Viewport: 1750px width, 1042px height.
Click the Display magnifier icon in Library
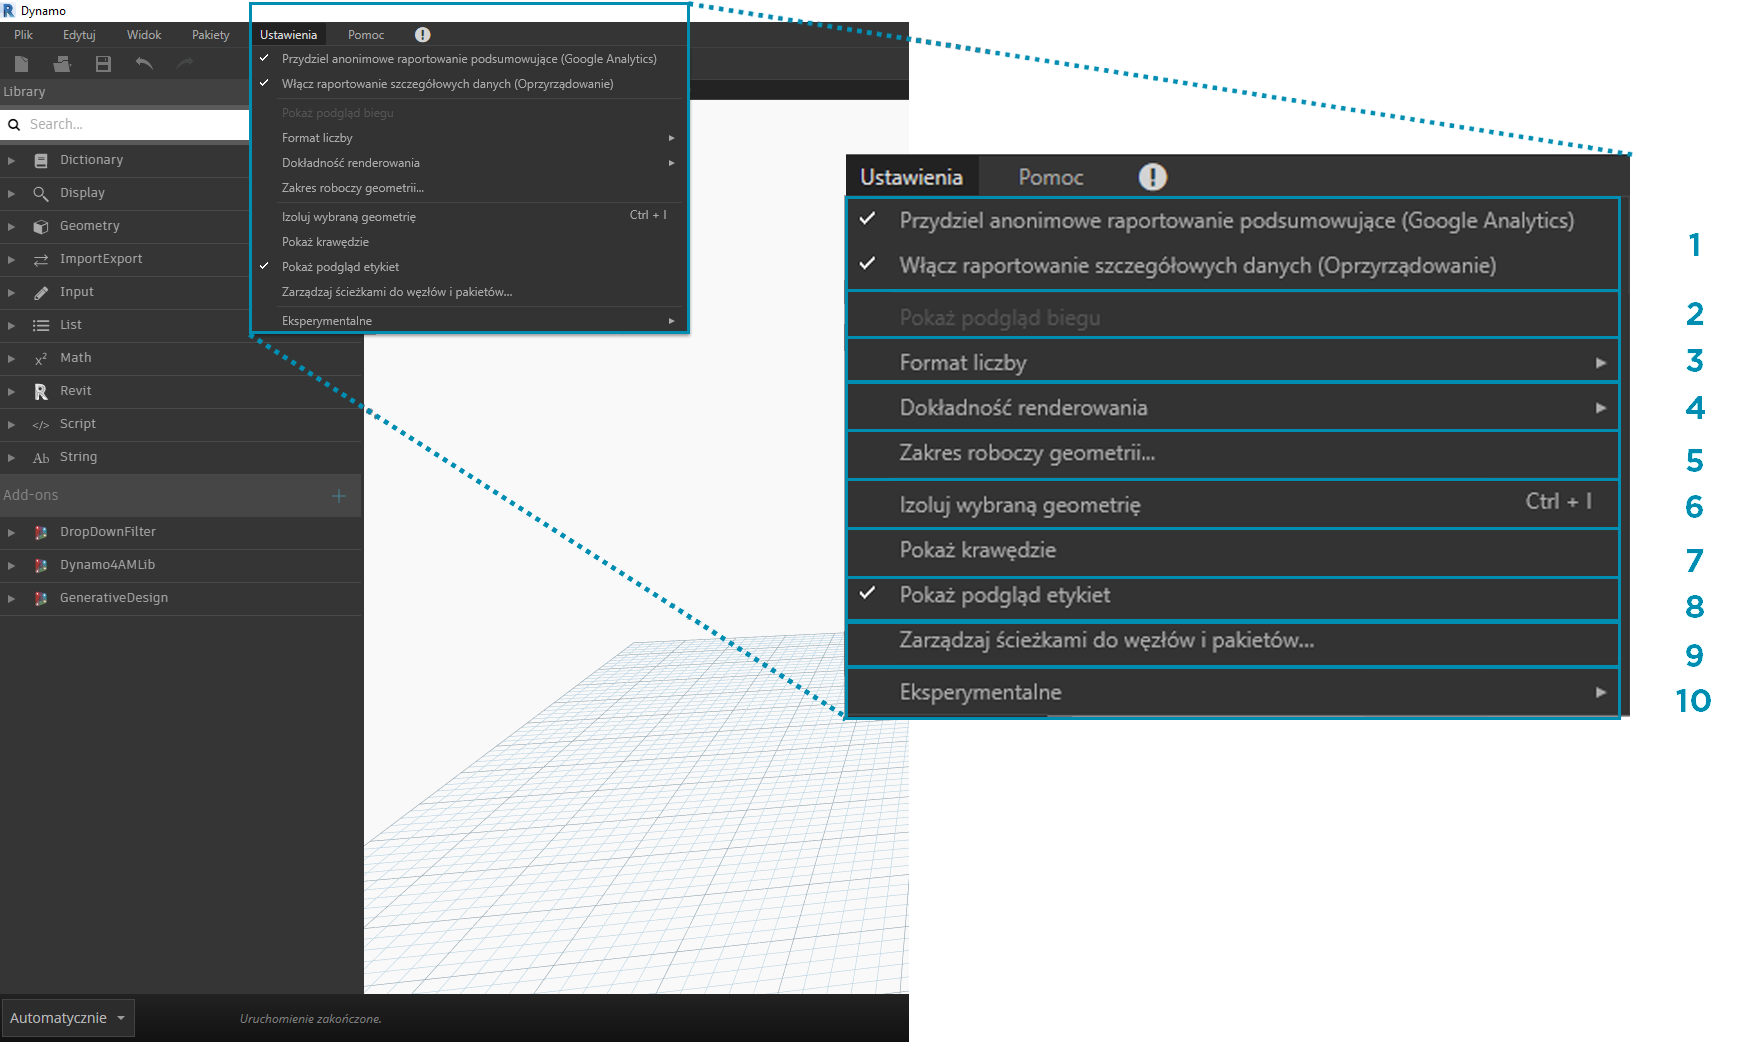41,193
